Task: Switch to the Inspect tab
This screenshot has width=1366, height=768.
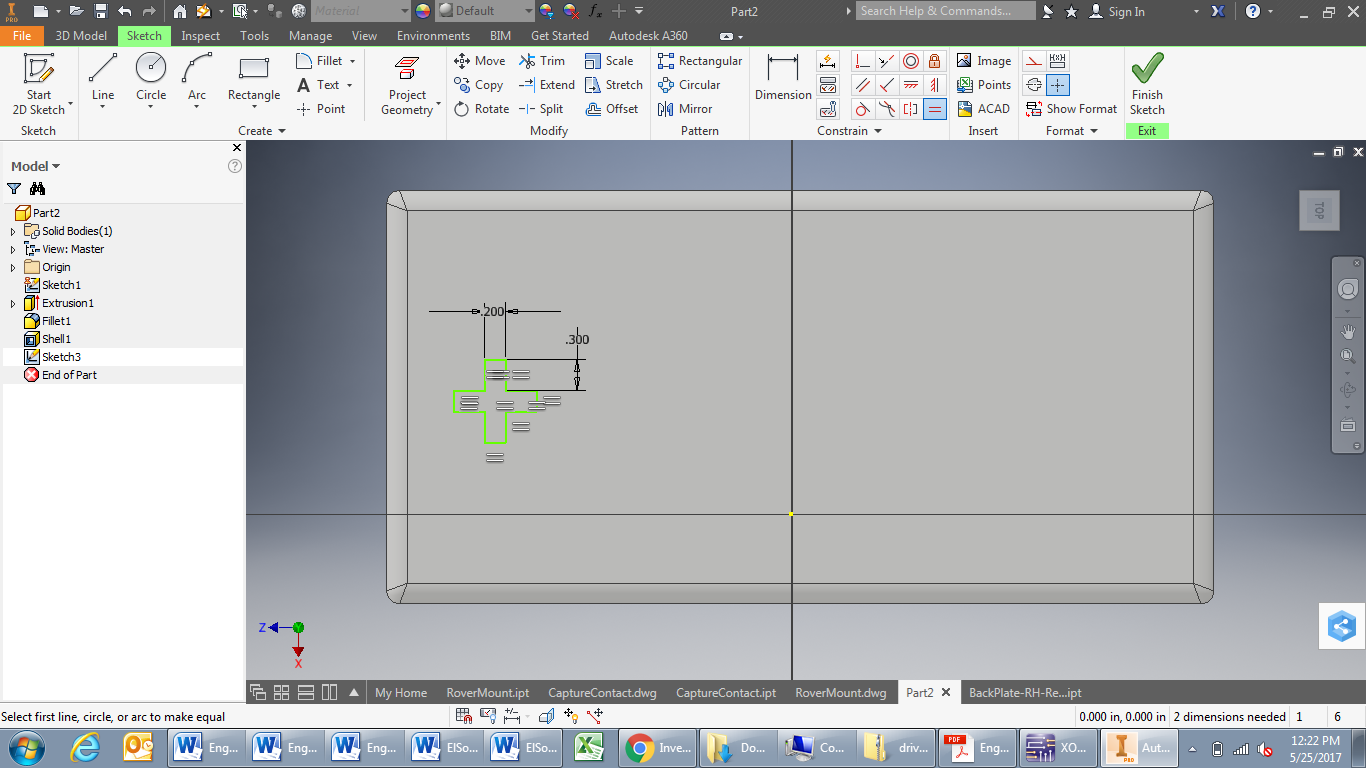Action: click(x=201, y=36)
